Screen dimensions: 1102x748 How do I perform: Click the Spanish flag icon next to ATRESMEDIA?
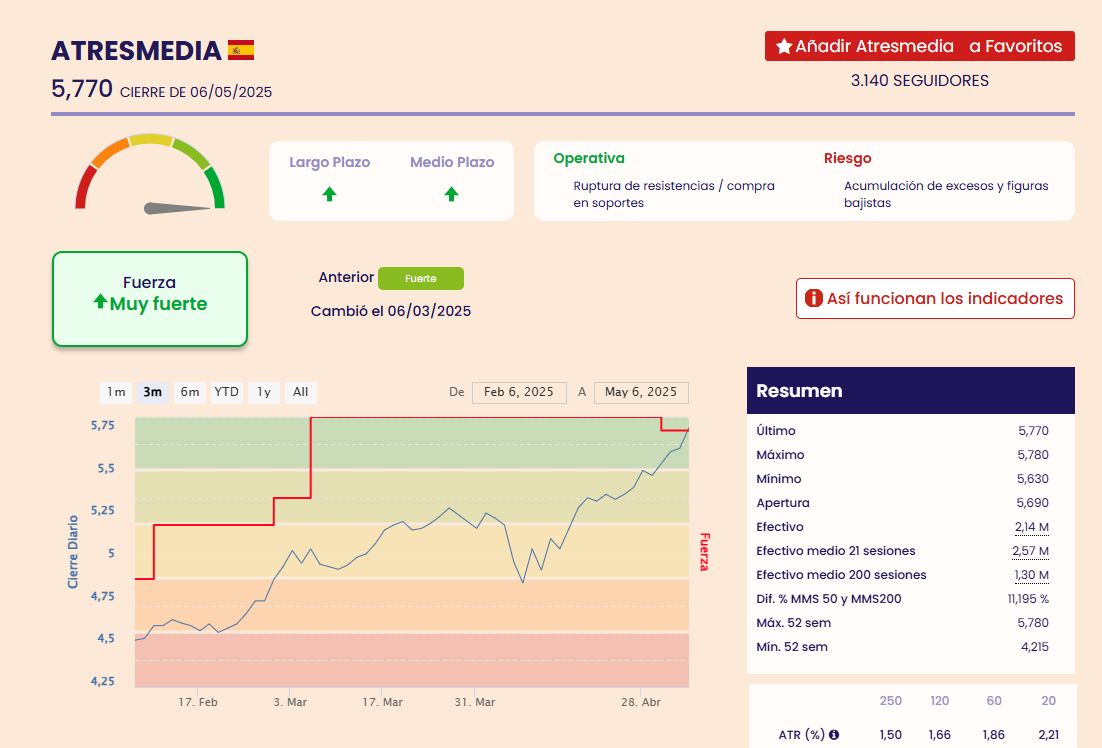(240, 50)
